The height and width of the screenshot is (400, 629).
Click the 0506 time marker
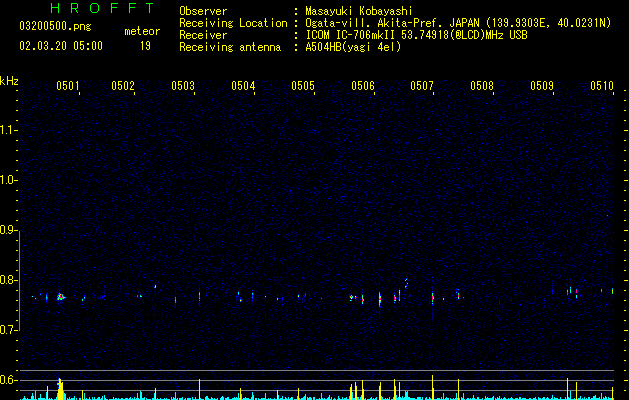tap(363, 86)
